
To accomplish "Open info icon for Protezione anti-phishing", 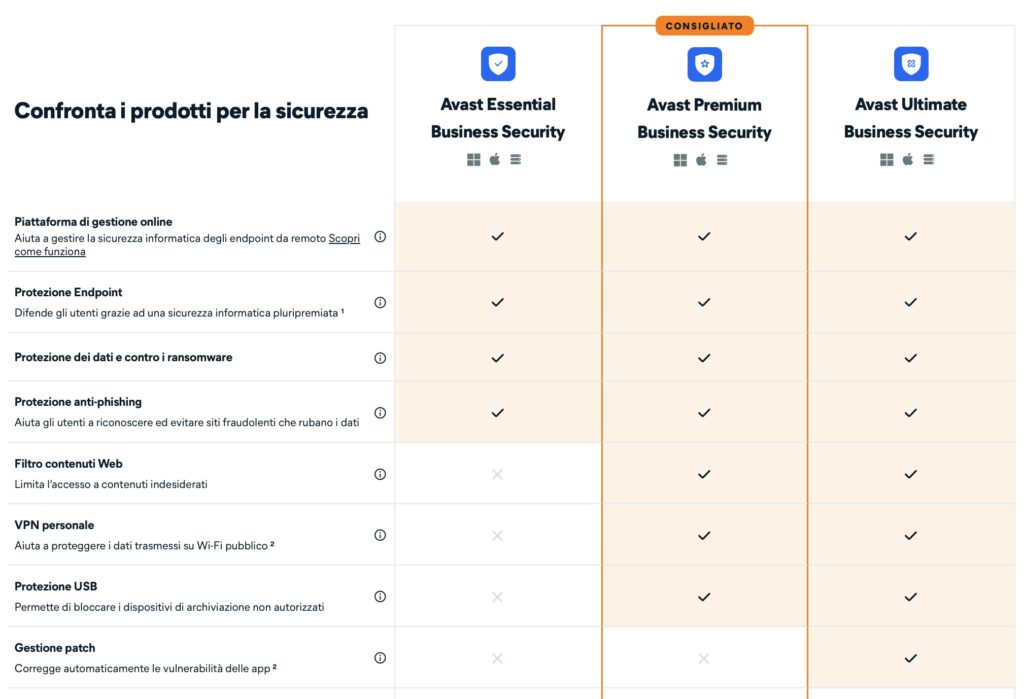I will (x=380, y=413).
